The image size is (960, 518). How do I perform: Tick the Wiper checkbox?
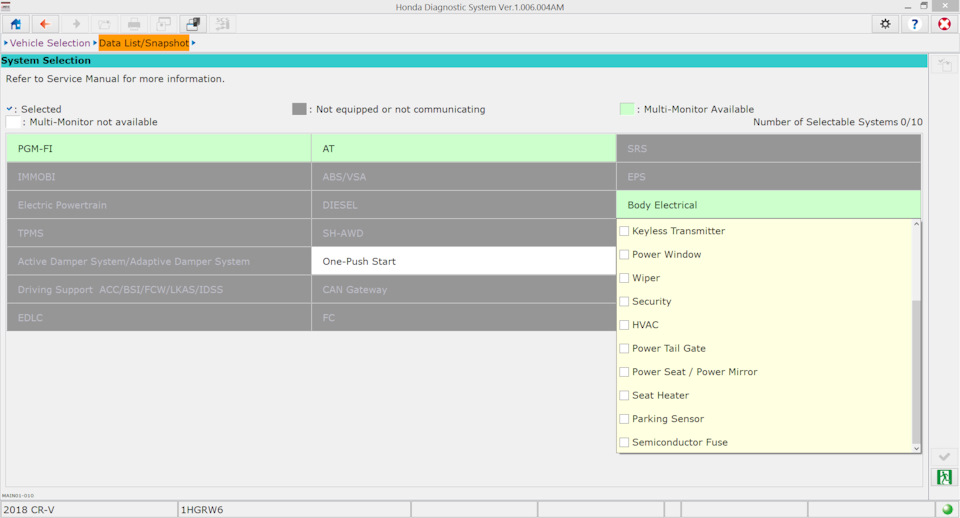pyautogui.click(x=624, y=278)
